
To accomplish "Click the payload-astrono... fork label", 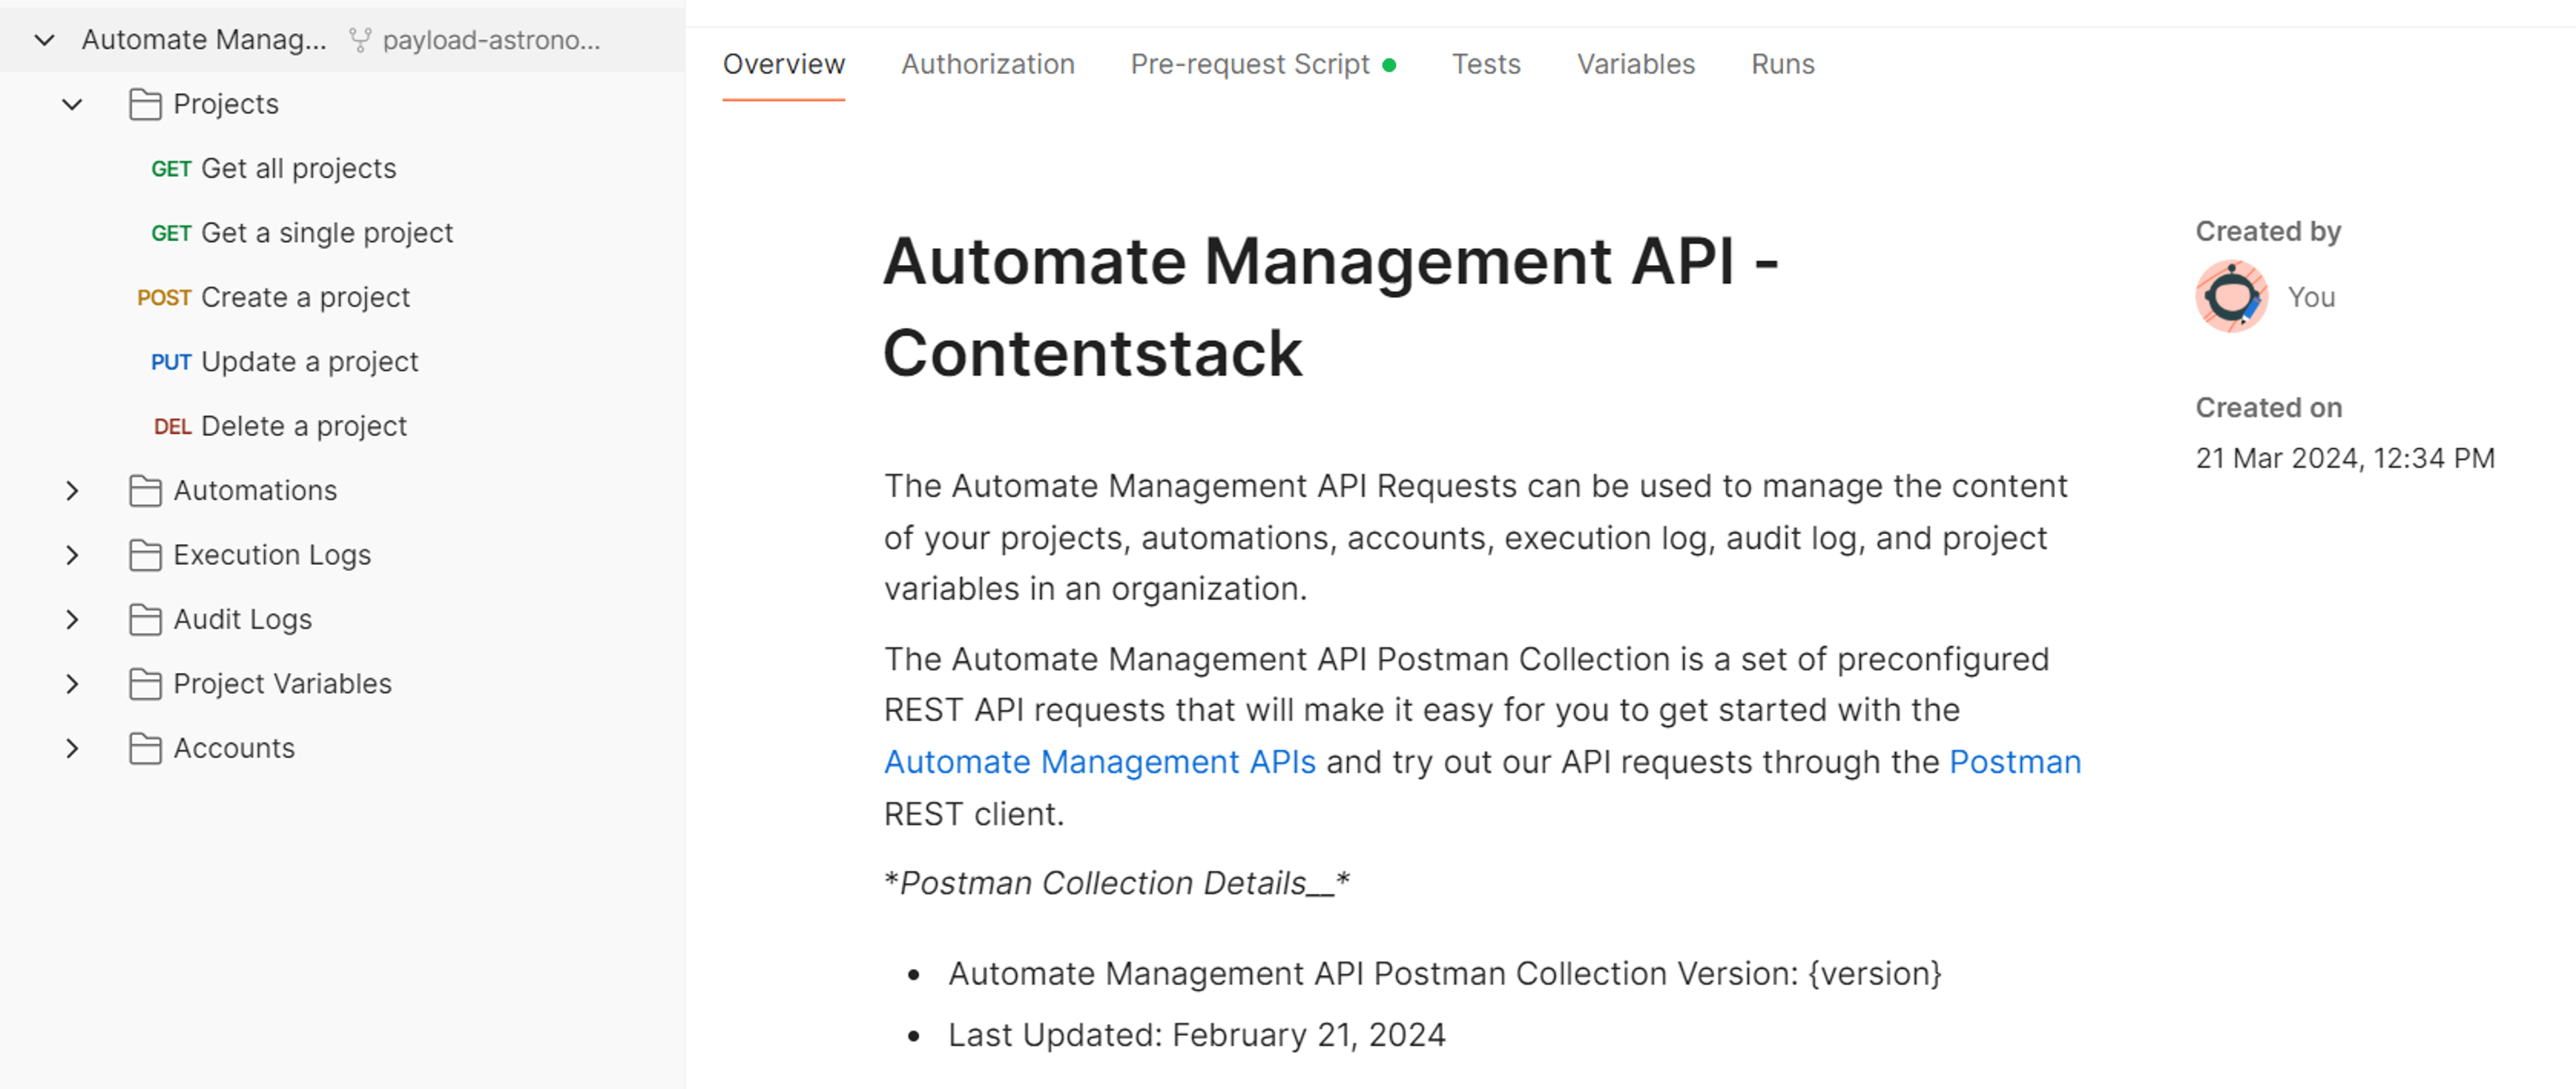I will coord(491,40).
